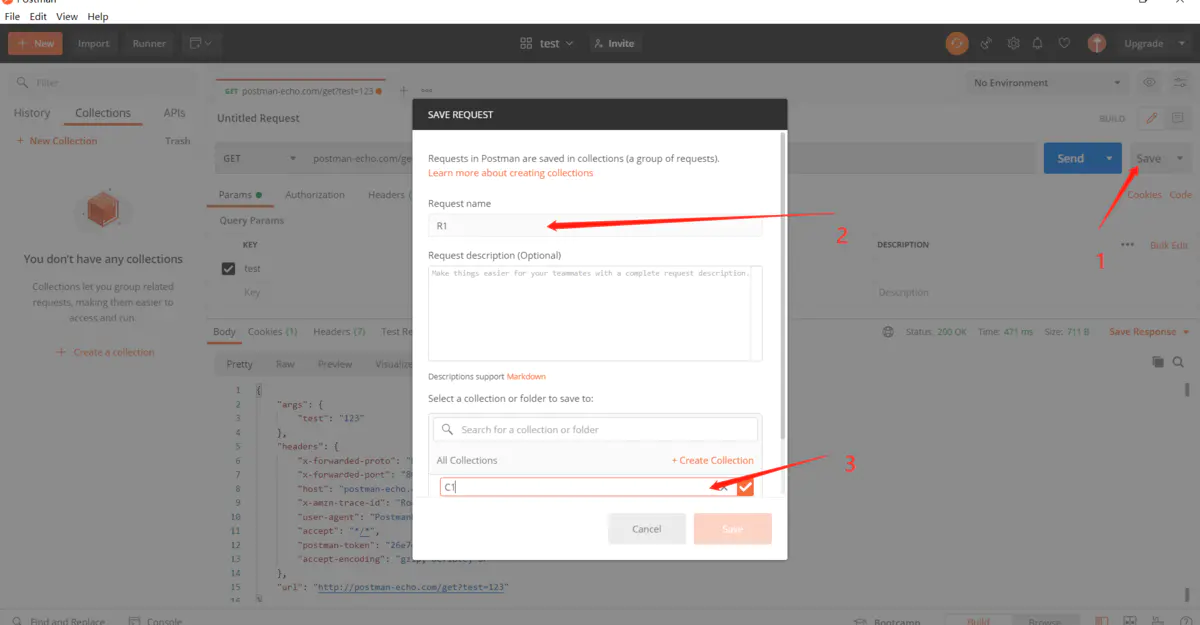Image resolution: width=1200 pixels, height=625 pixels.
Task: Open the GET method dropdown
Action: [x=260, y=158]
